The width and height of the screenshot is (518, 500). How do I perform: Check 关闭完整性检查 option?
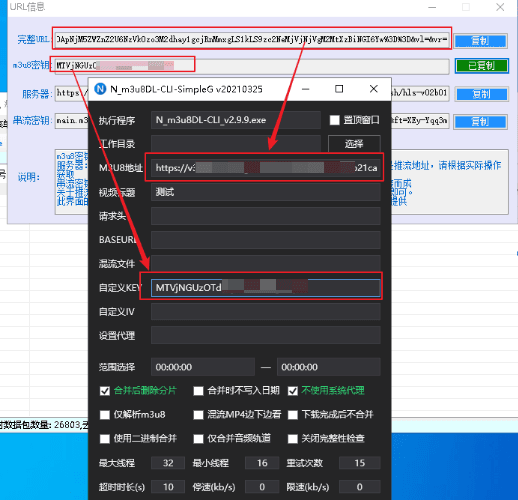293,439
